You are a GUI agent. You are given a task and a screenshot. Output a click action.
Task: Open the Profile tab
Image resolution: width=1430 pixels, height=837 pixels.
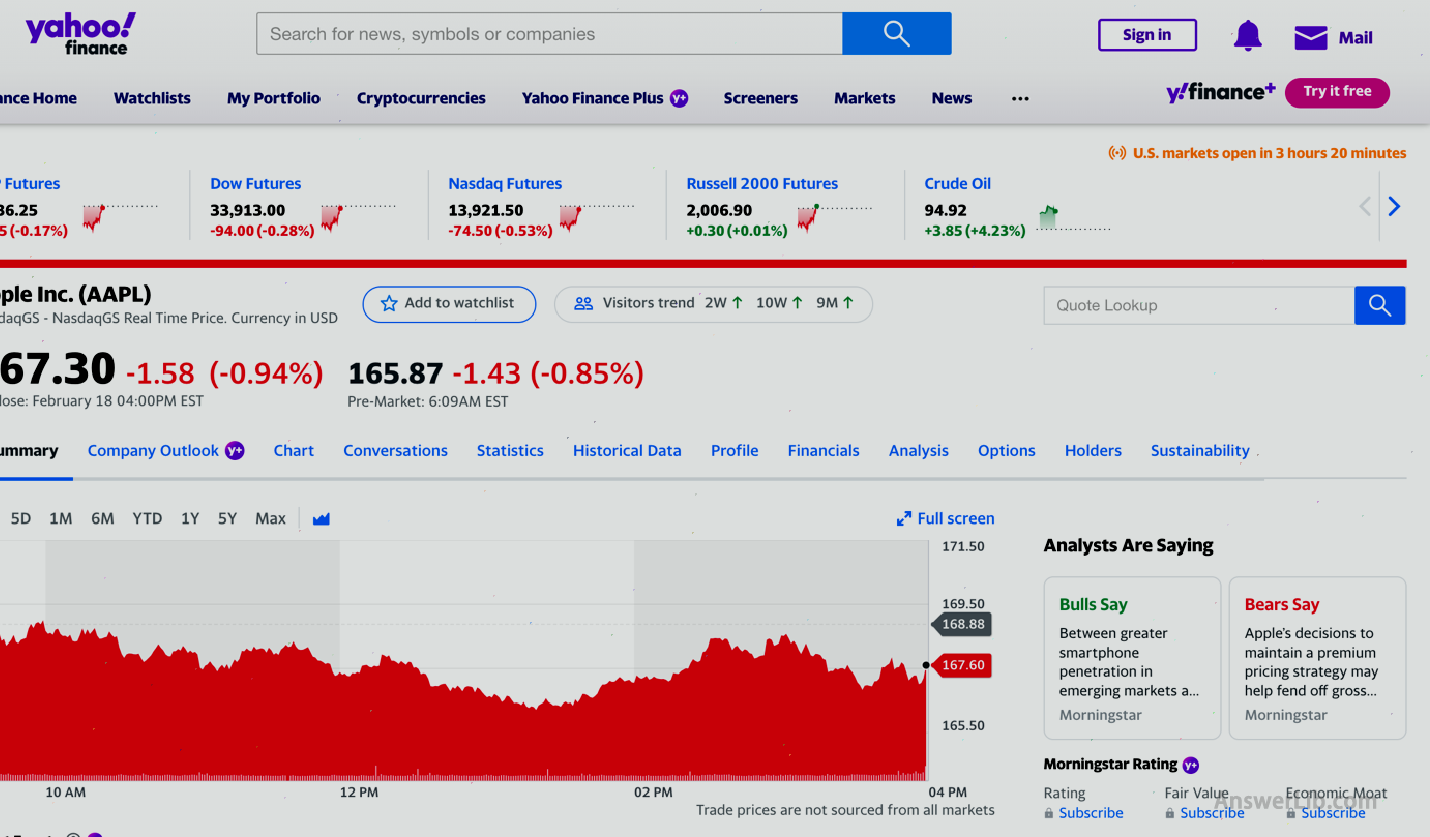click(x=735, y=451)
